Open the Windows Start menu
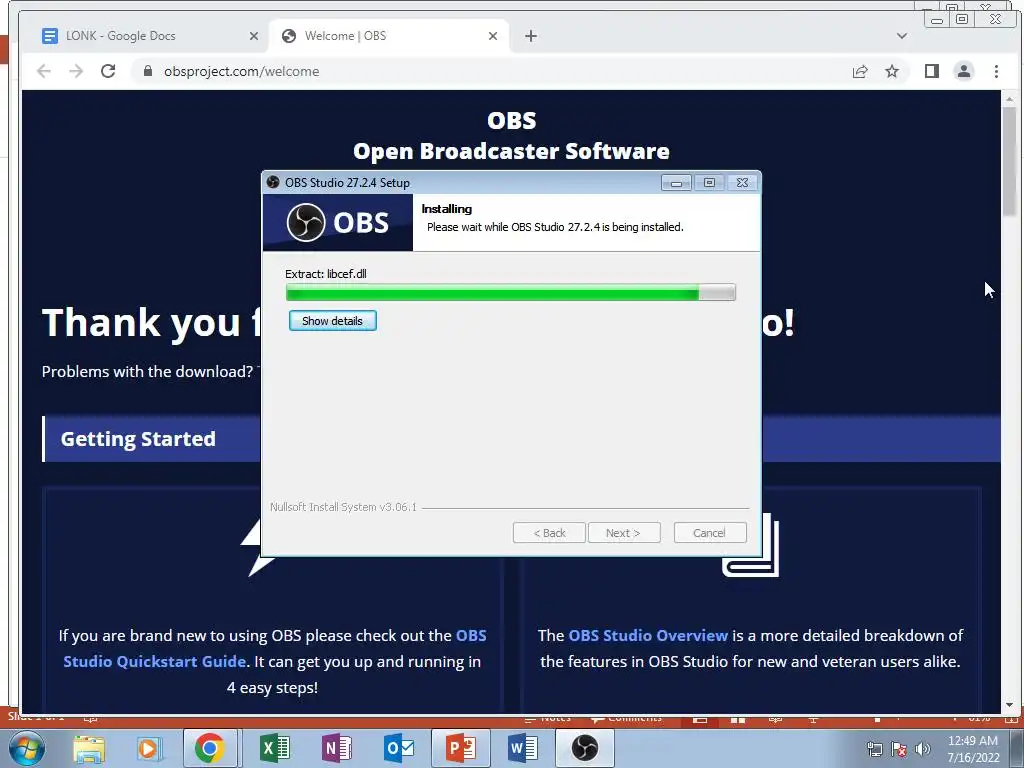Viewport: 1024px width, 768px height. (25, 748)
